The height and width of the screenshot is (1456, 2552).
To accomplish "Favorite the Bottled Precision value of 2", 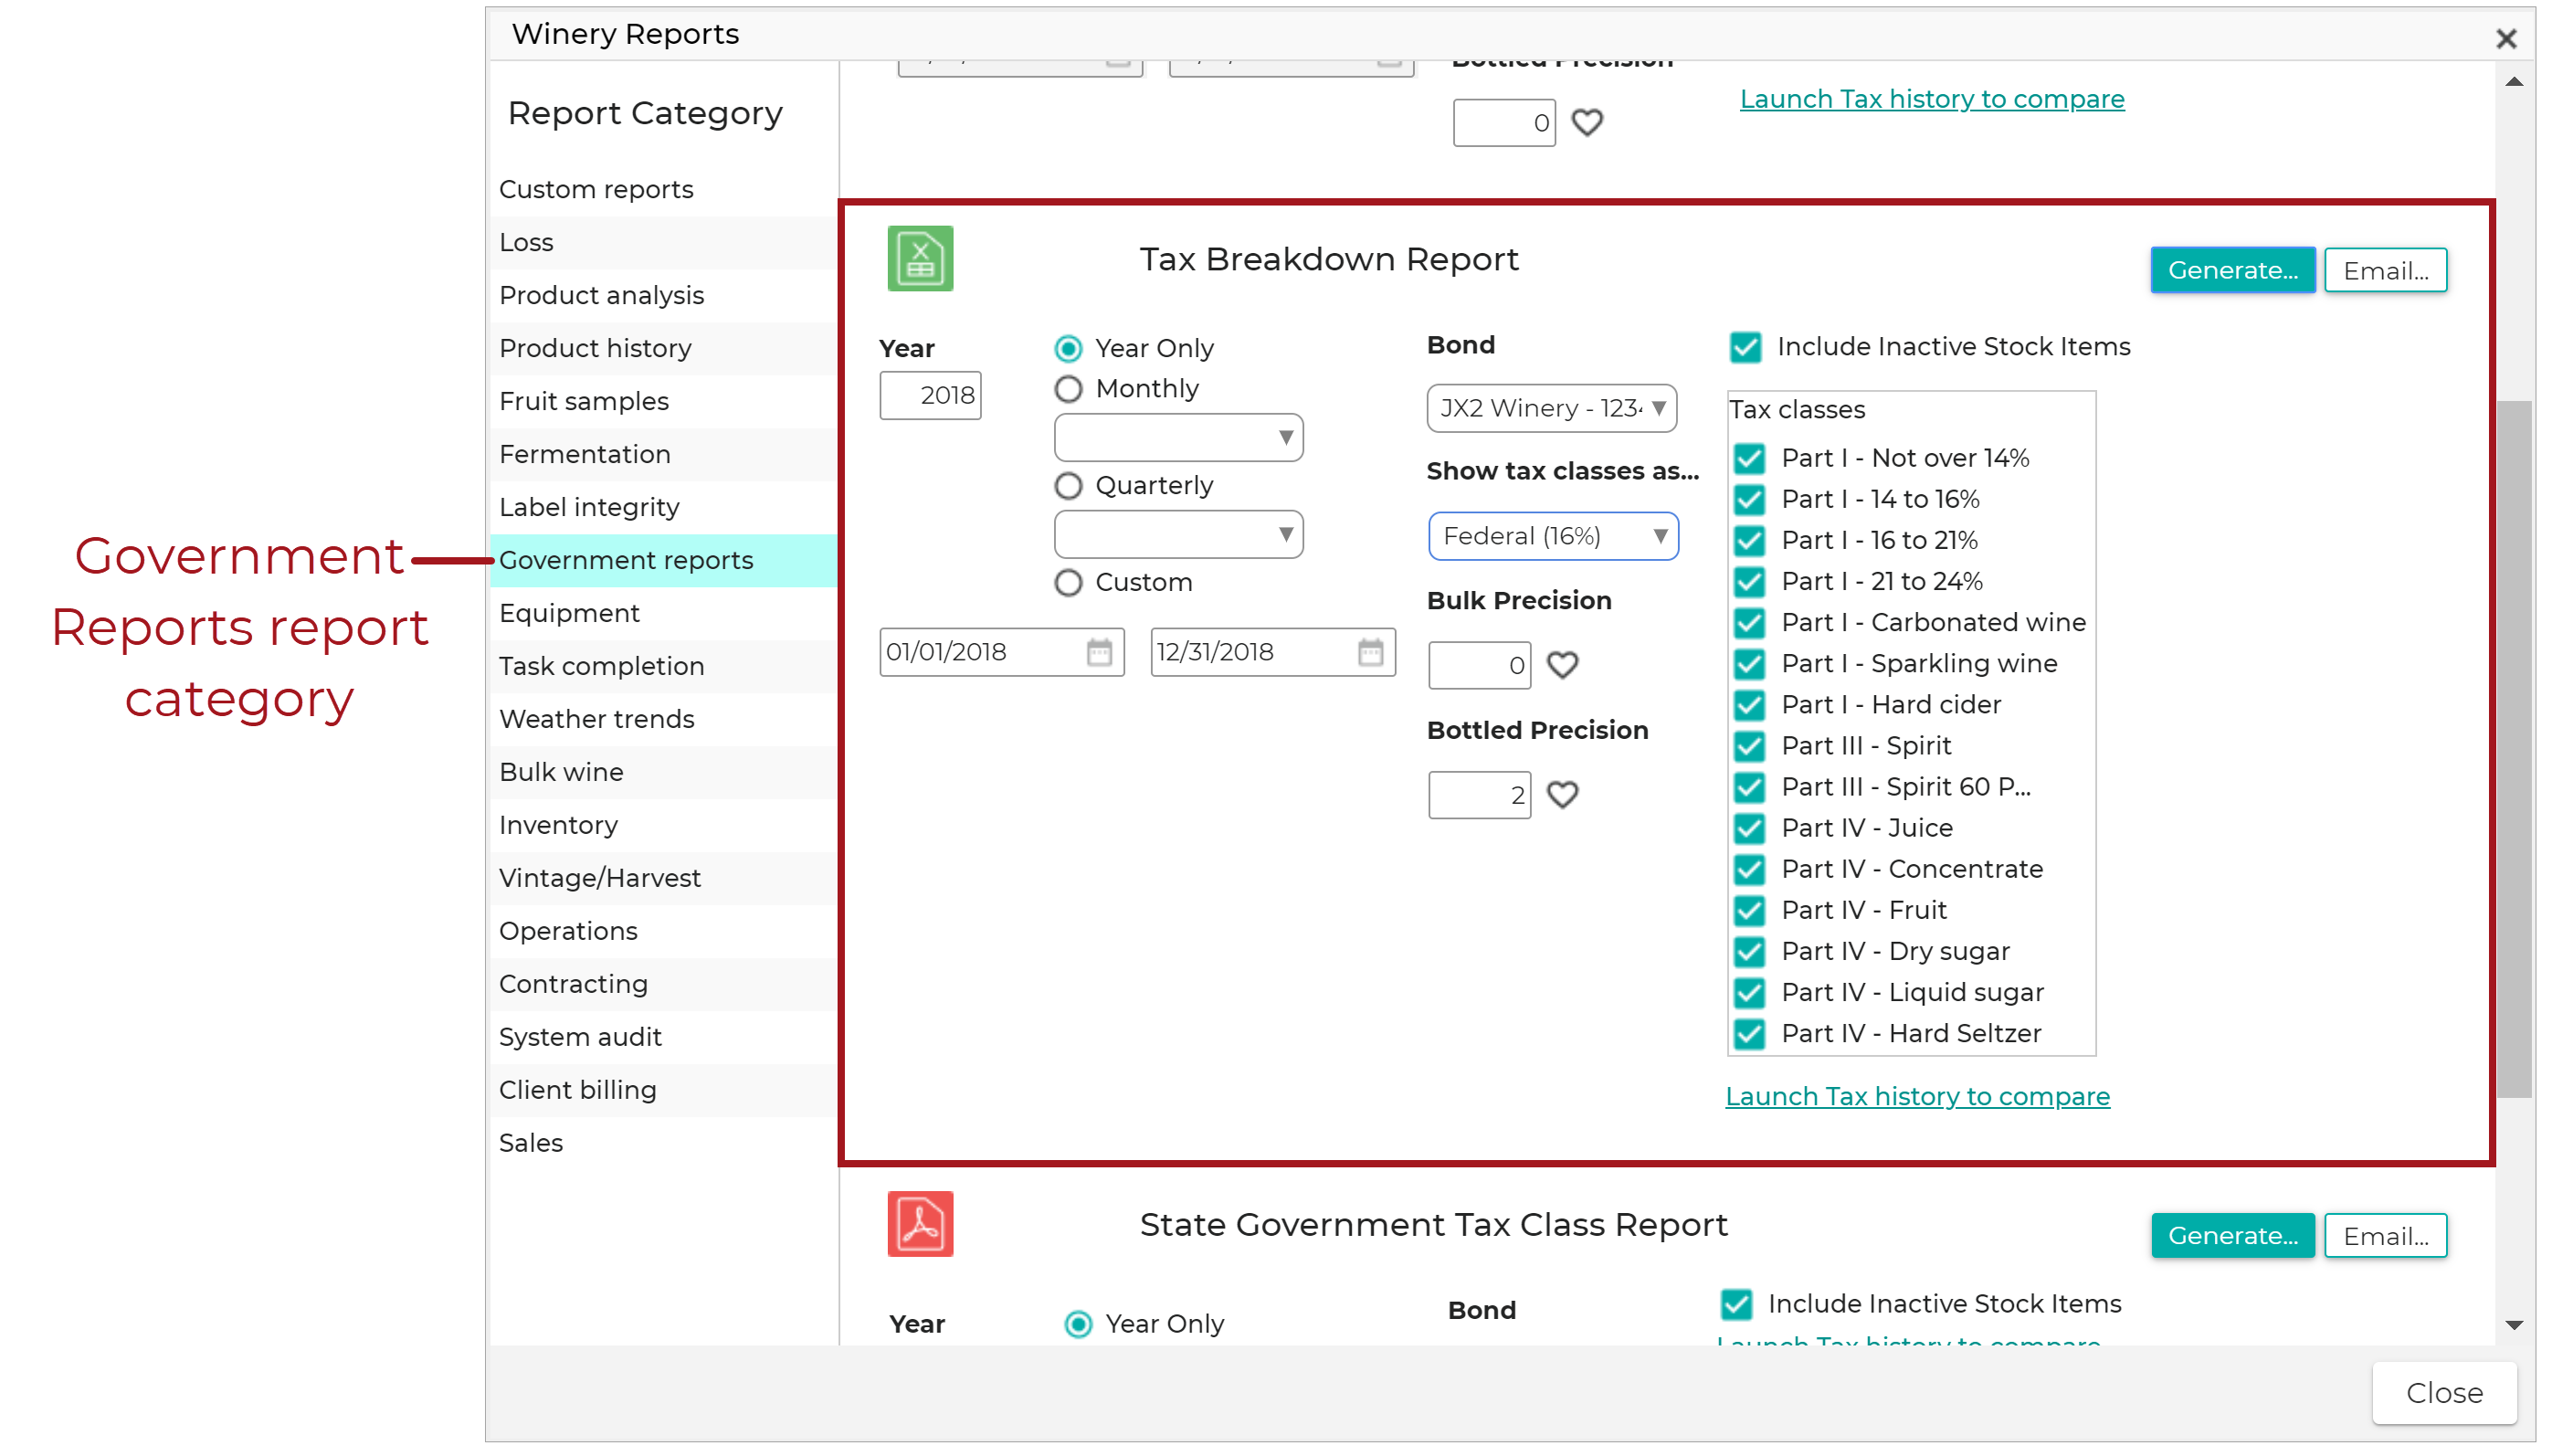I will coord(1562,795).
